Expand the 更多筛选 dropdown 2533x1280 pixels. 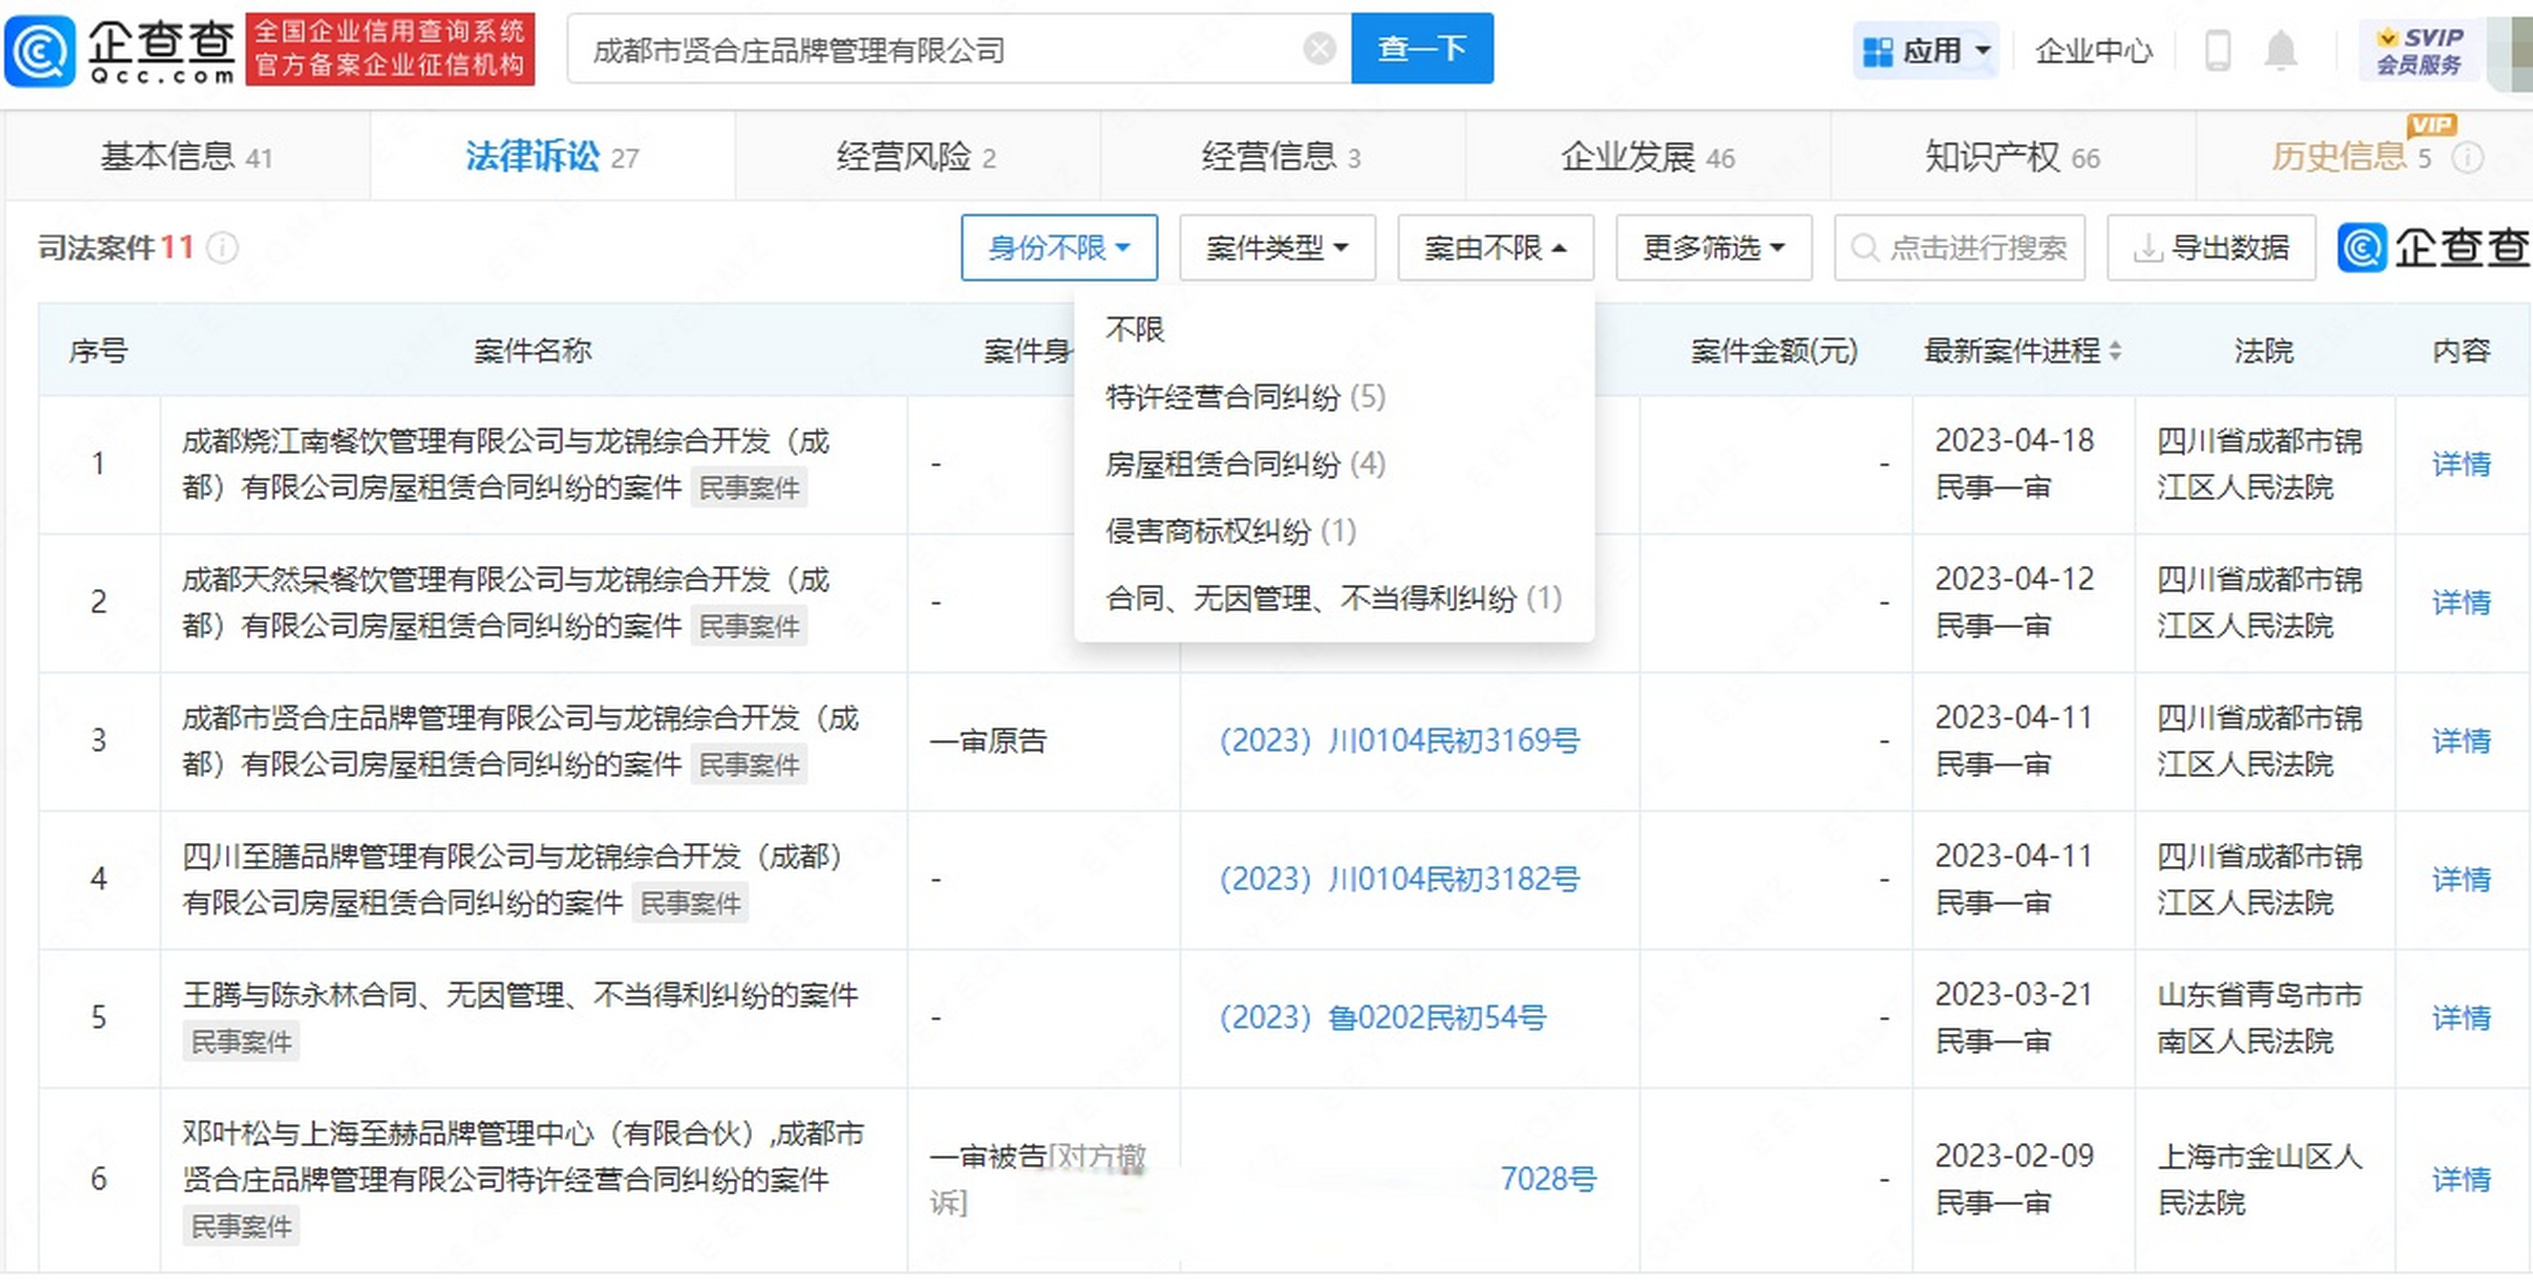(x=1713, y=247)
